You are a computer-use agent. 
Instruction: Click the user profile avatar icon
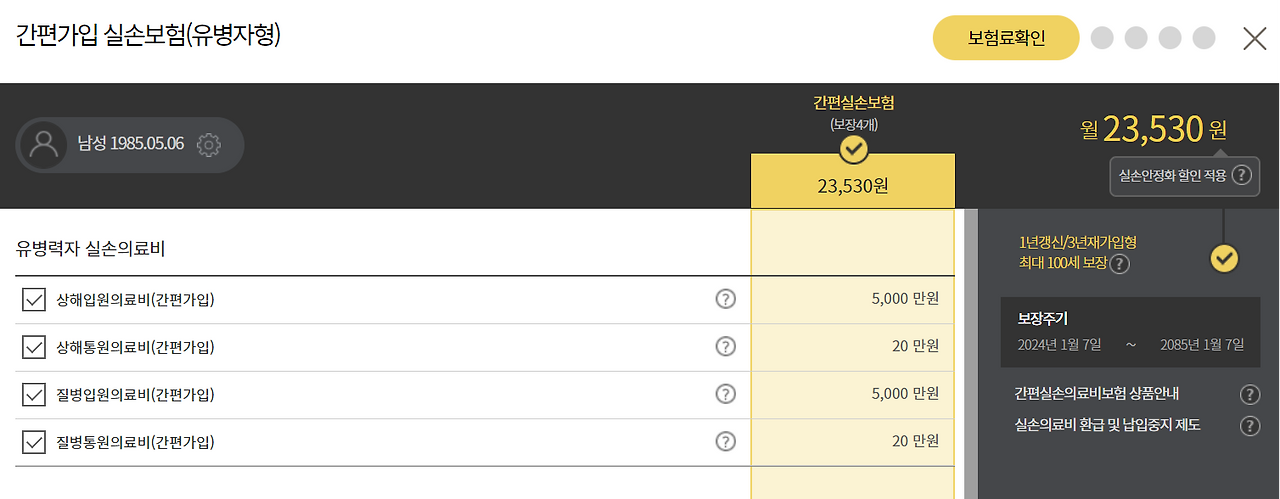44,144
